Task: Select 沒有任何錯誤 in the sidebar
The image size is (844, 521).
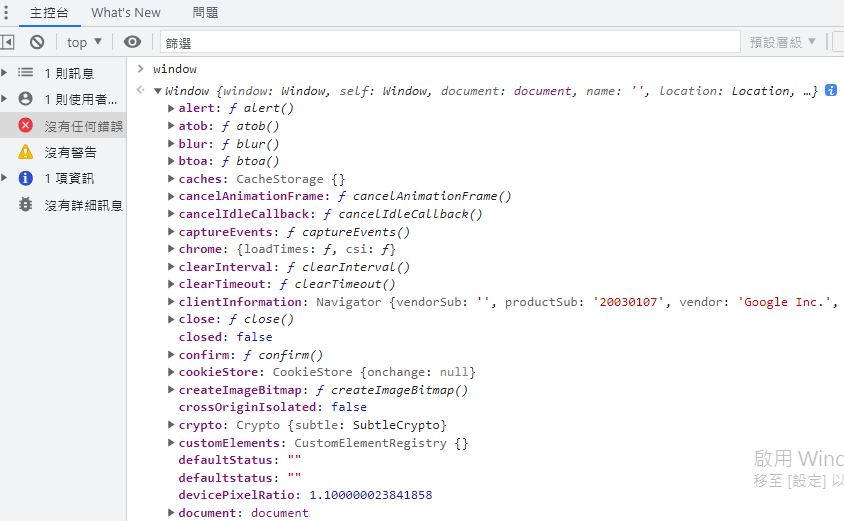Action: click(x=63, y=125)
